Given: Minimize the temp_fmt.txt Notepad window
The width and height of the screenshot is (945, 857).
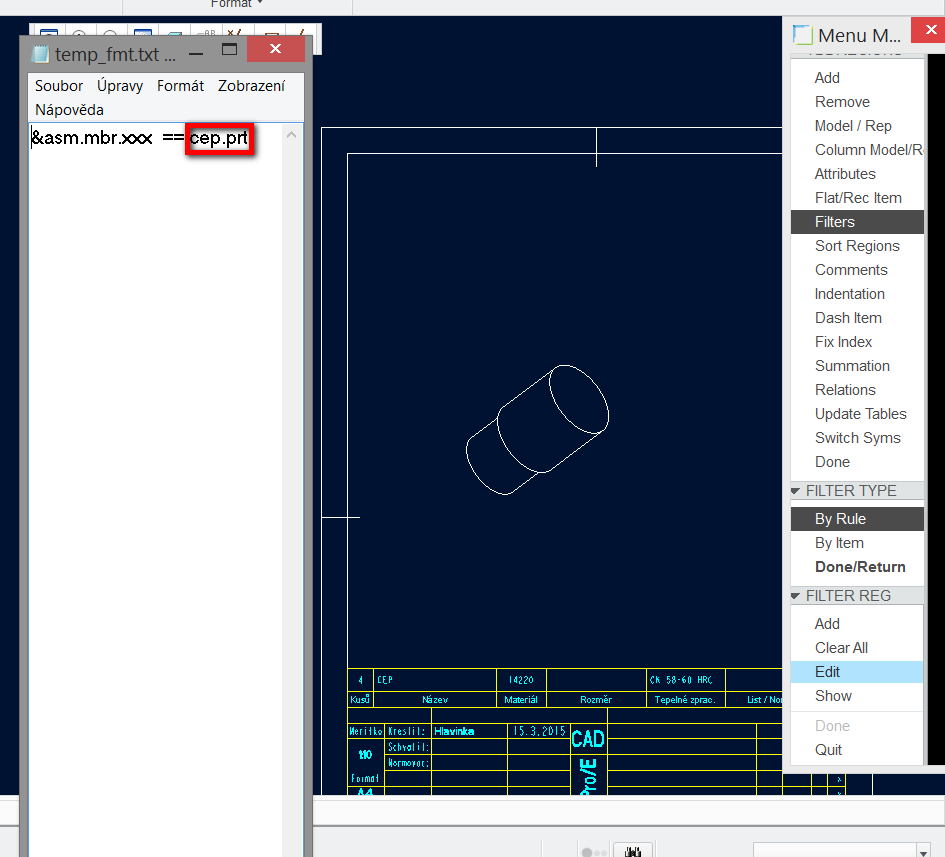Looking at the screenshot, I should click(x=195, y=53).
